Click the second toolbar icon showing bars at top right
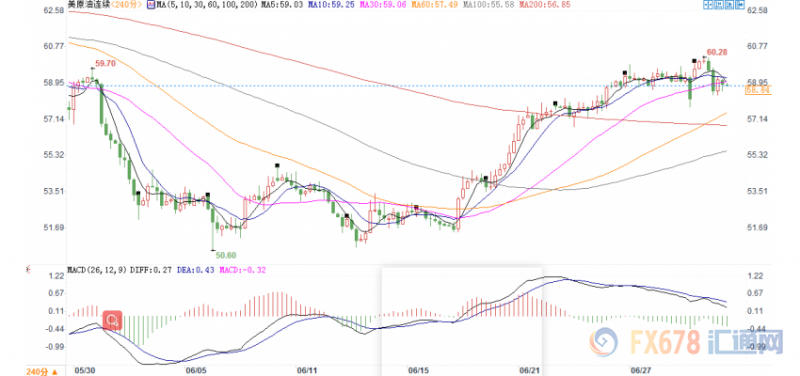Viewport: 800px width, 376px height. tap(719, 5)
